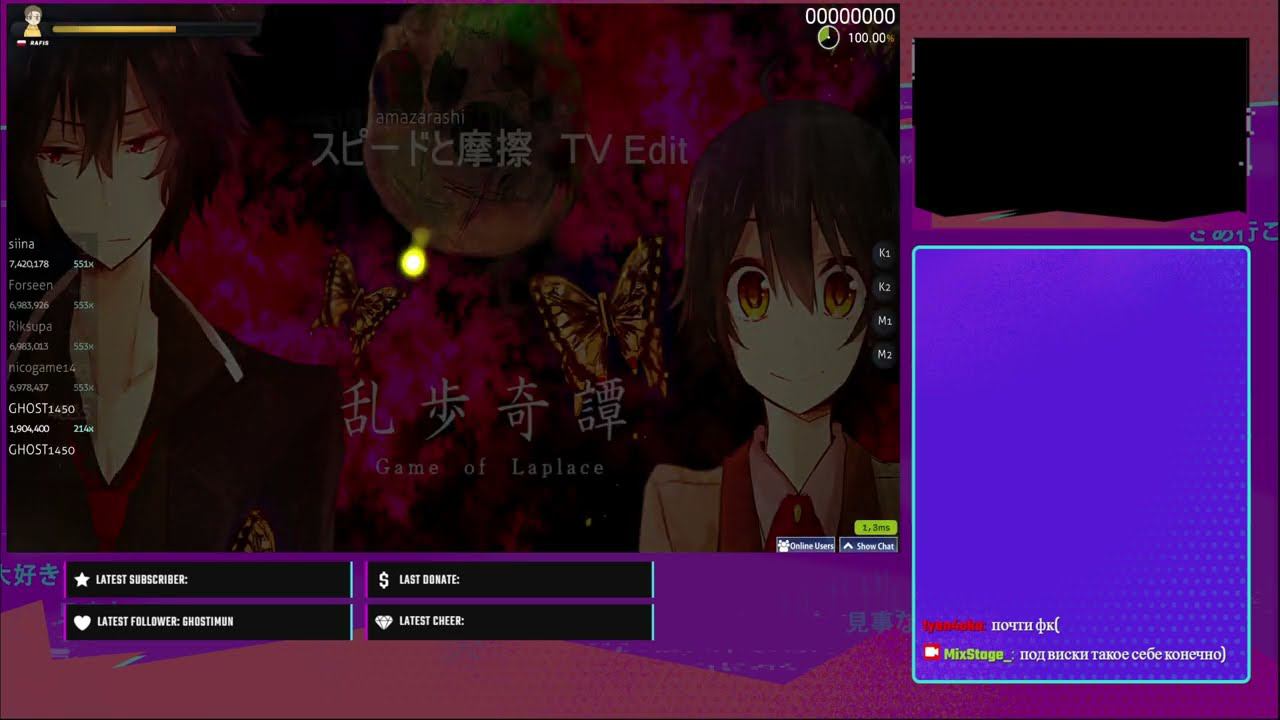Click the chat message 'почти фк('
1280x720 pixels.
[1025, 625]
